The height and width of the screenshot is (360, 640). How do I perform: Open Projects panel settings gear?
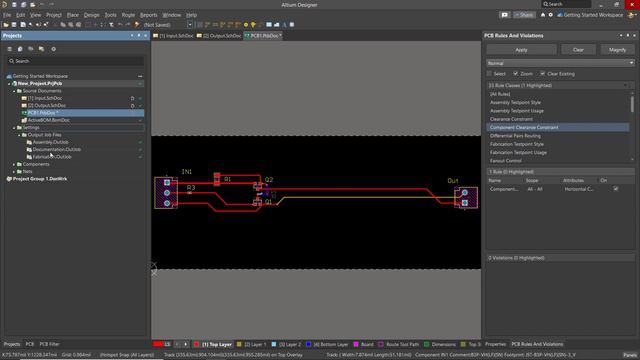(x=53, y=49)
